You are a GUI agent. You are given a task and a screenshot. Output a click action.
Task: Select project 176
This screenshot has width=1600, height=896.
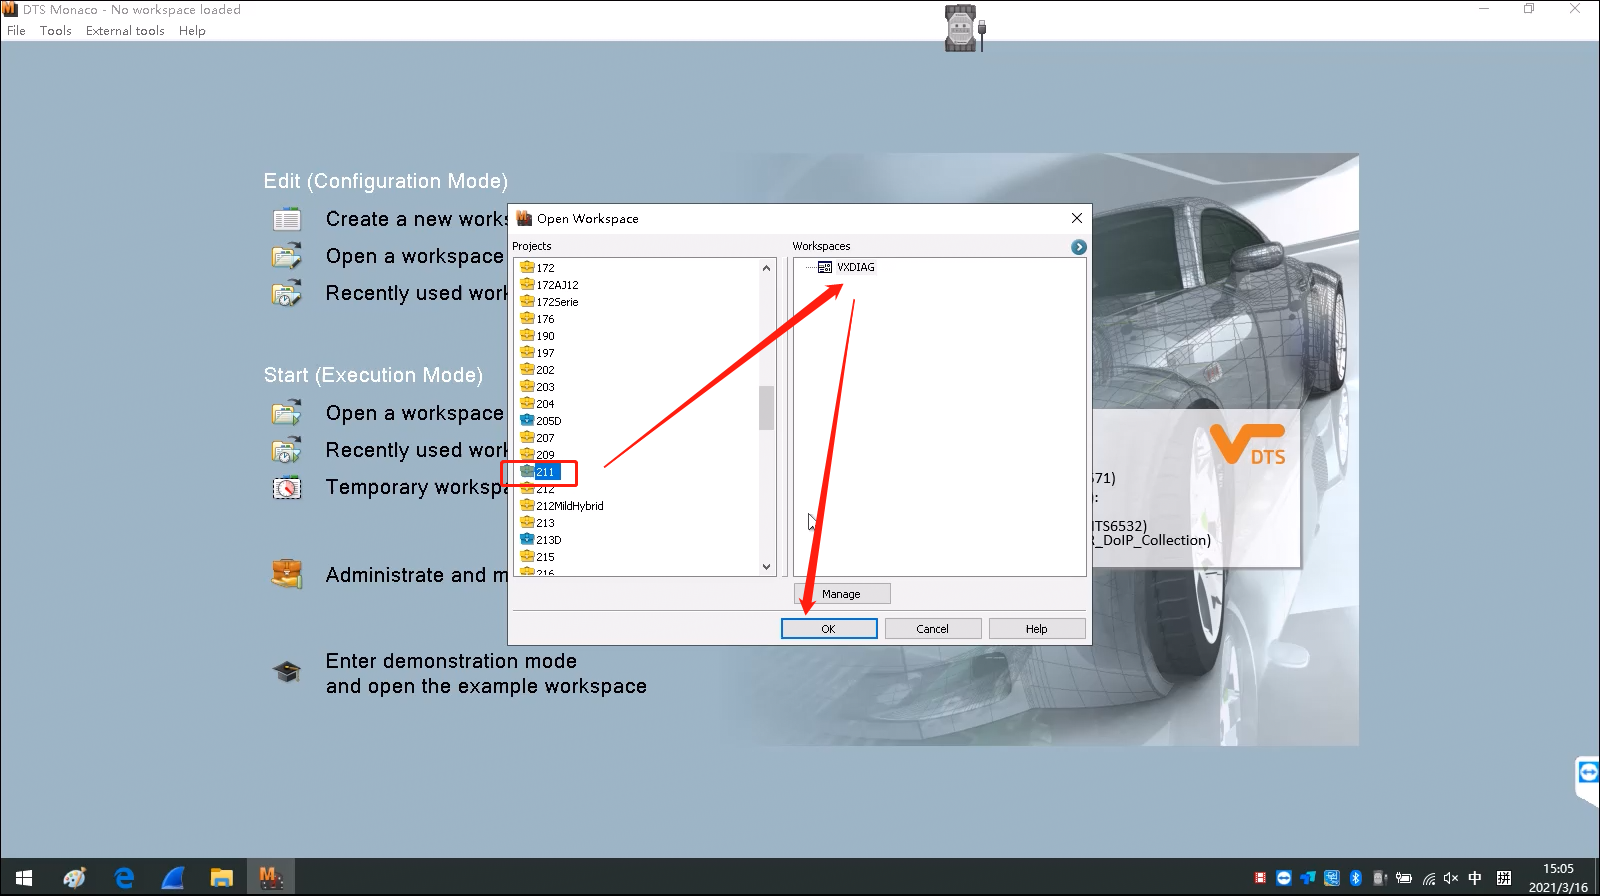point(537,319)
